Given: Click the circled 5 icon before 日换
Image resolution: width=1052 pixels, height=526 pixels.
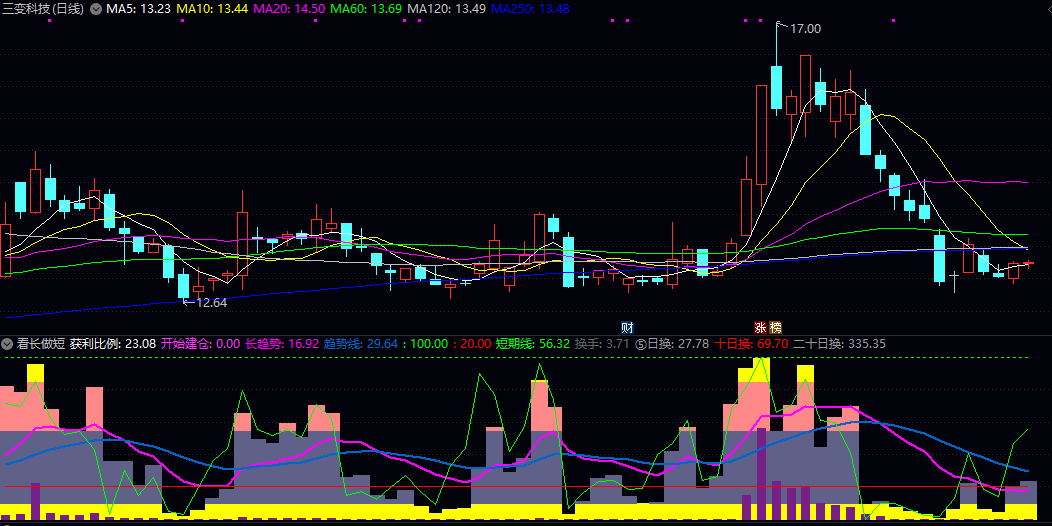Looking at the screenshot, I should coord(640,344).
